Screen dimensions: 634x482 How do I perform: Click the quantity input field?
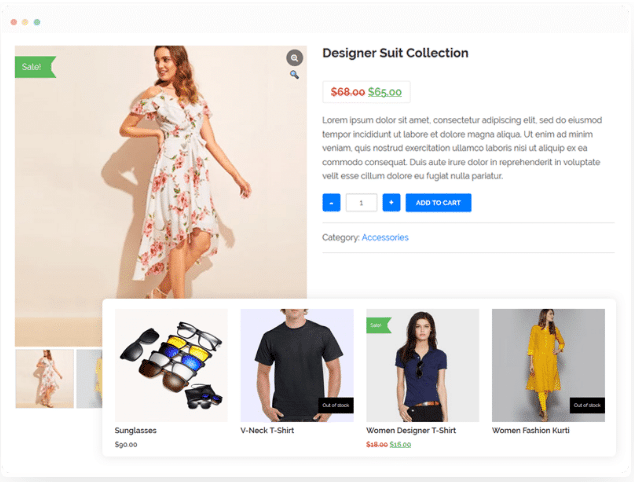click(x=361, y=203)
